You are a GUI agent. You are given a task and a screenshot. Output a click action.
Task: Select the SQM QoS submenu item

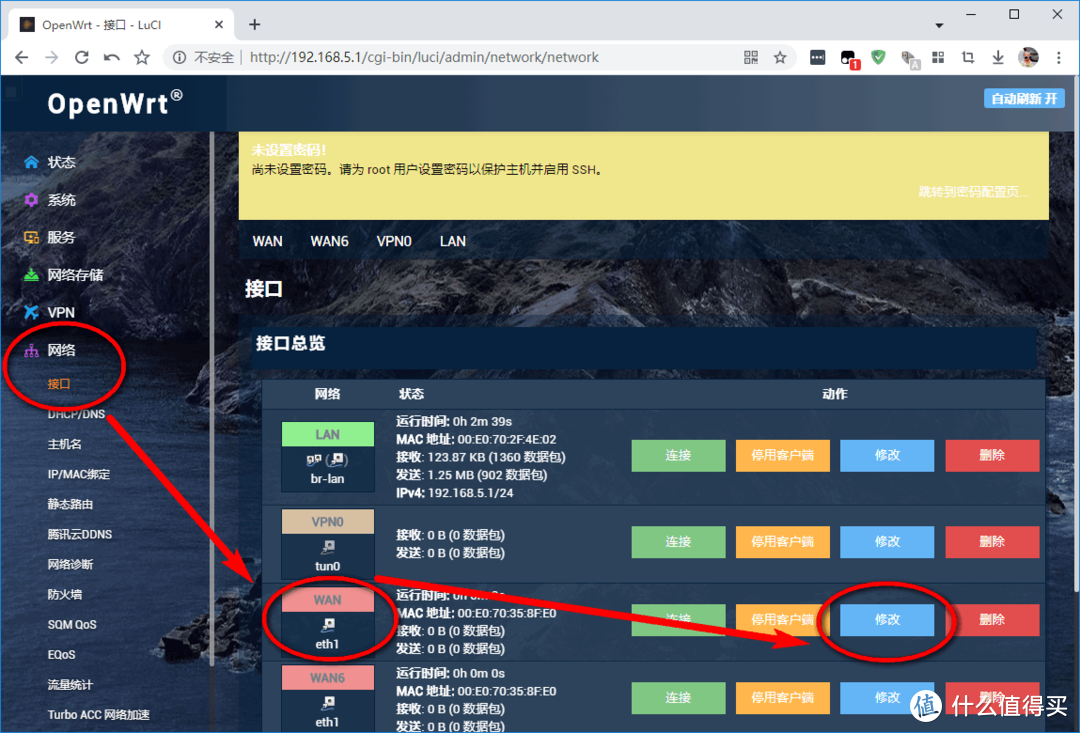(x=72, y=625)
